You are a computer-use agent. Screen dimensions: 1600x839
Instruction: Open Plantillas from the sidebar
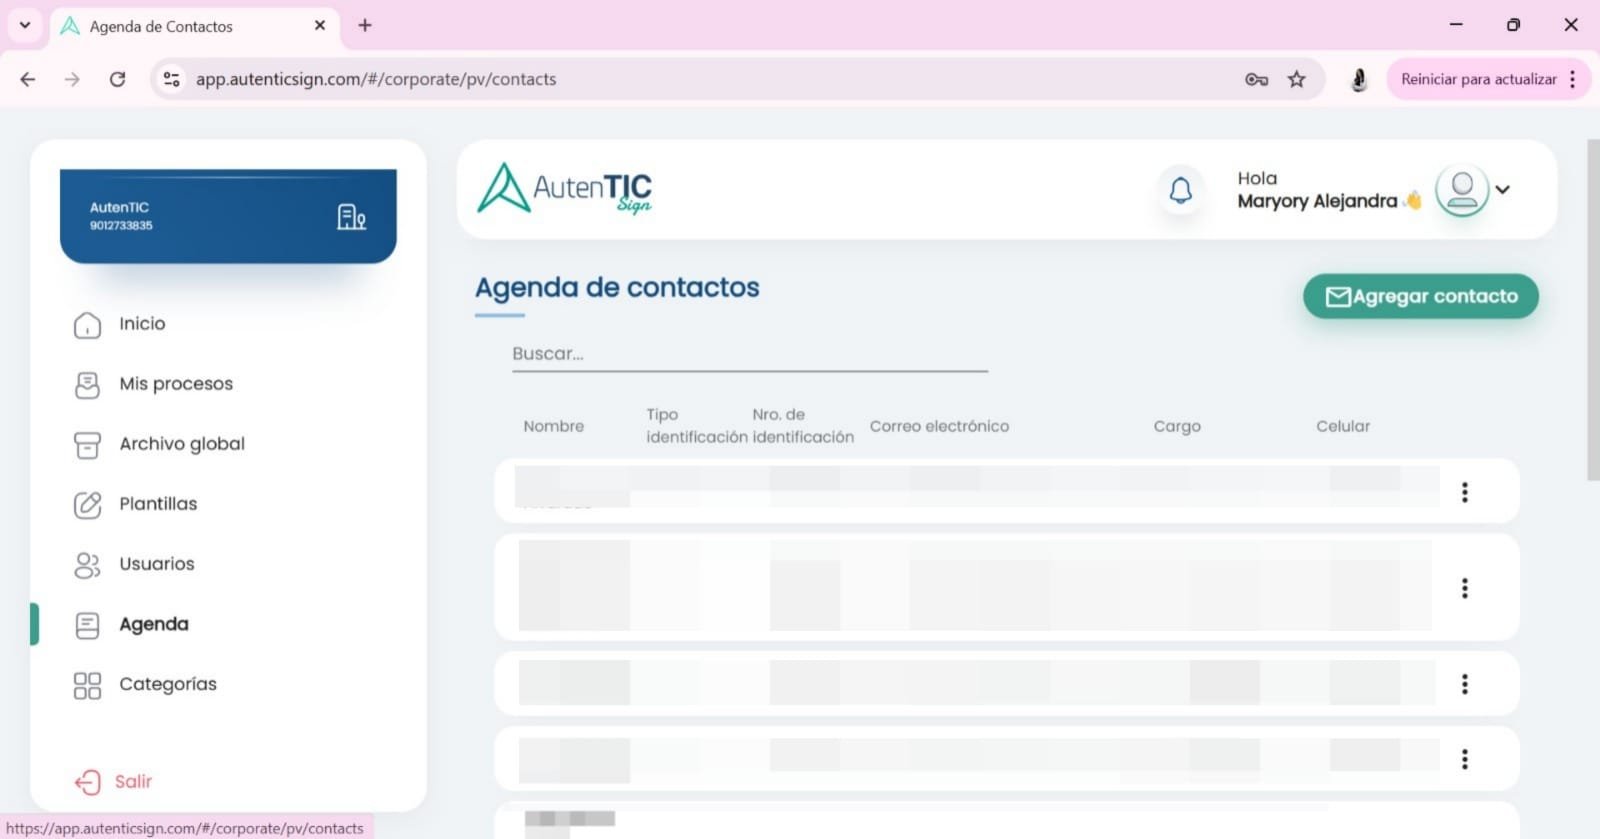pyautogui.click(x=158, y=504)
